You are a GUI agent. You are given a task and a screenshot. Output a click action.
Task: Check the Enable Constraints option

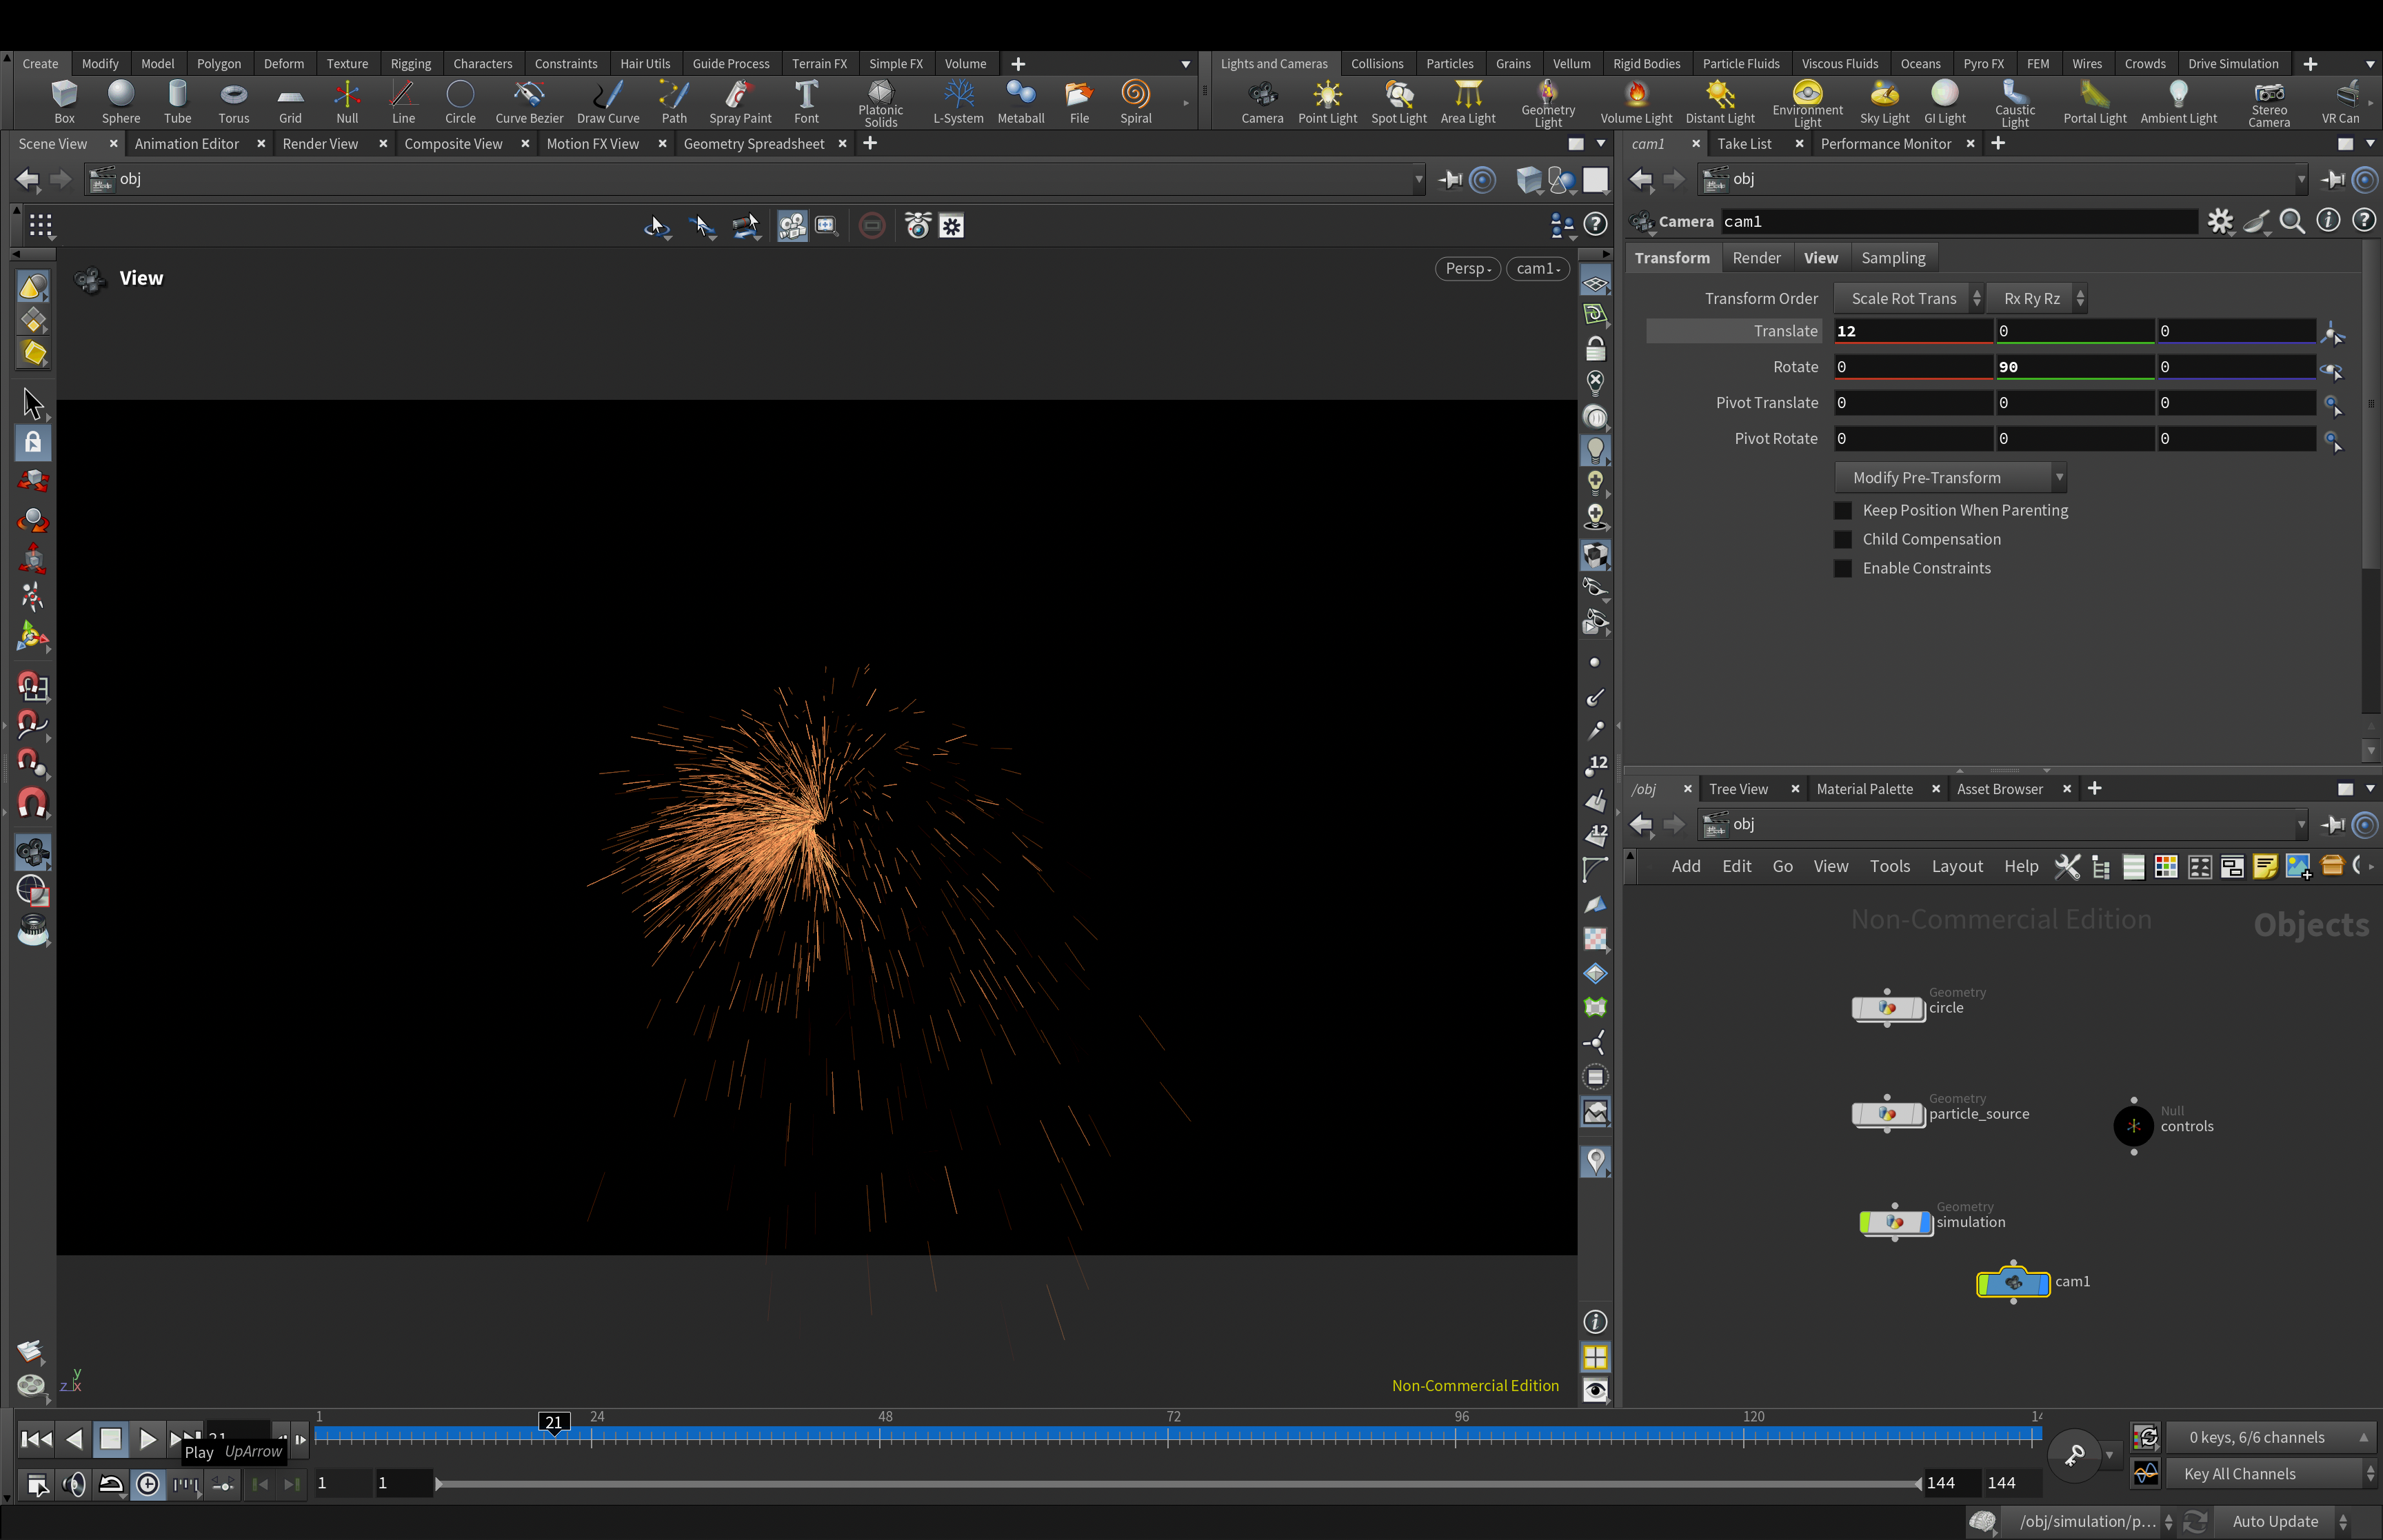pos(1842,569)
